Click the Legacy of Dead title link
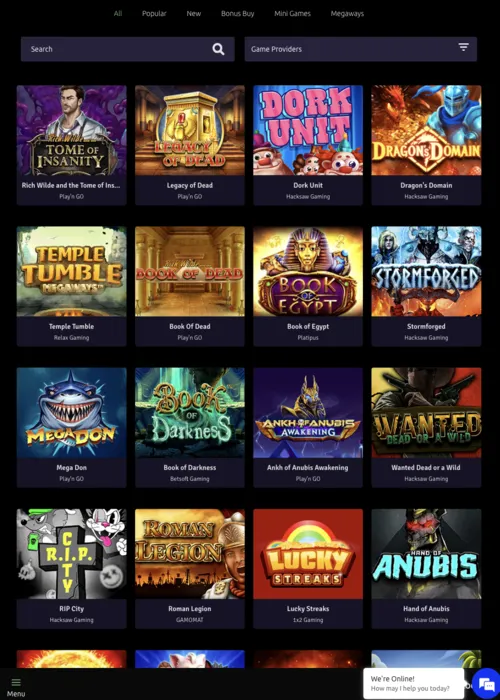Screen dimensions: 500x700 [190, 185]
